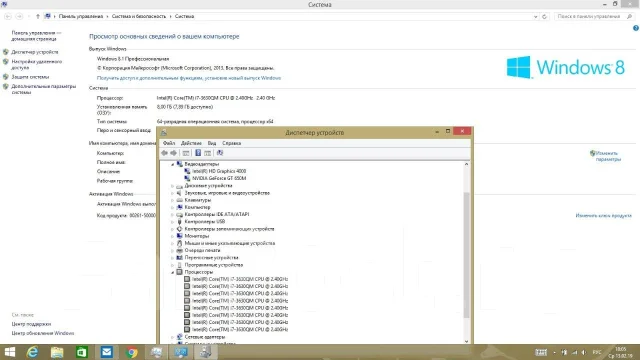Click the Device Manager vertical scrollbar thumb

(466, 255)
